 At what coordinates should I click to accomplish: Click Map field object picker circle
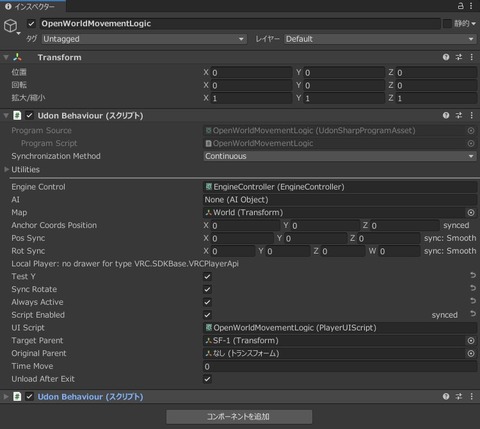tap(471, 213)
